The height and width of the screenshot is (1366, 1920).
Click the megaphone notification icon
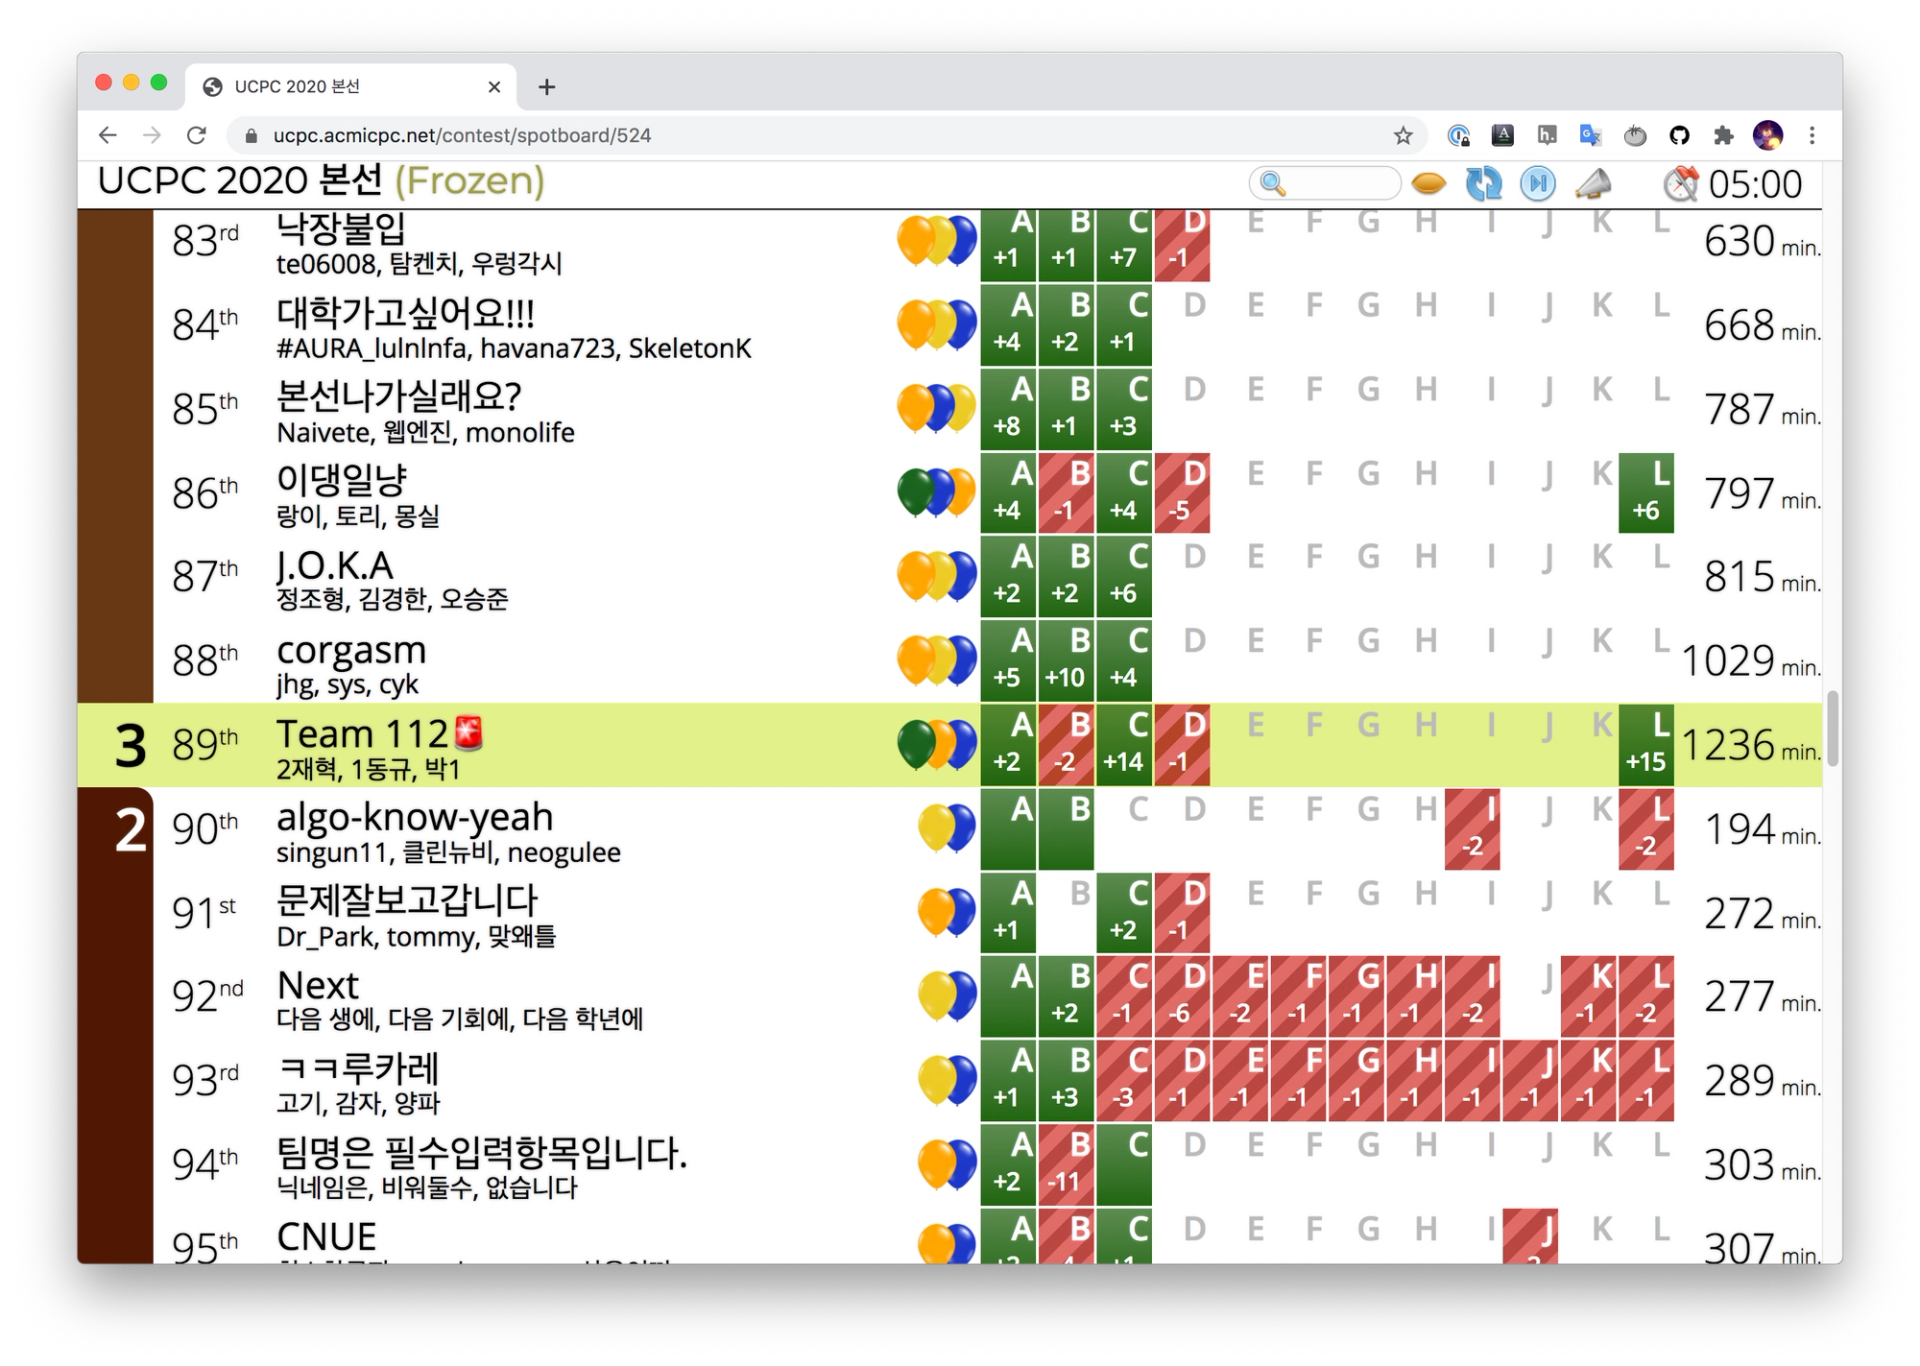[1593, 184]
